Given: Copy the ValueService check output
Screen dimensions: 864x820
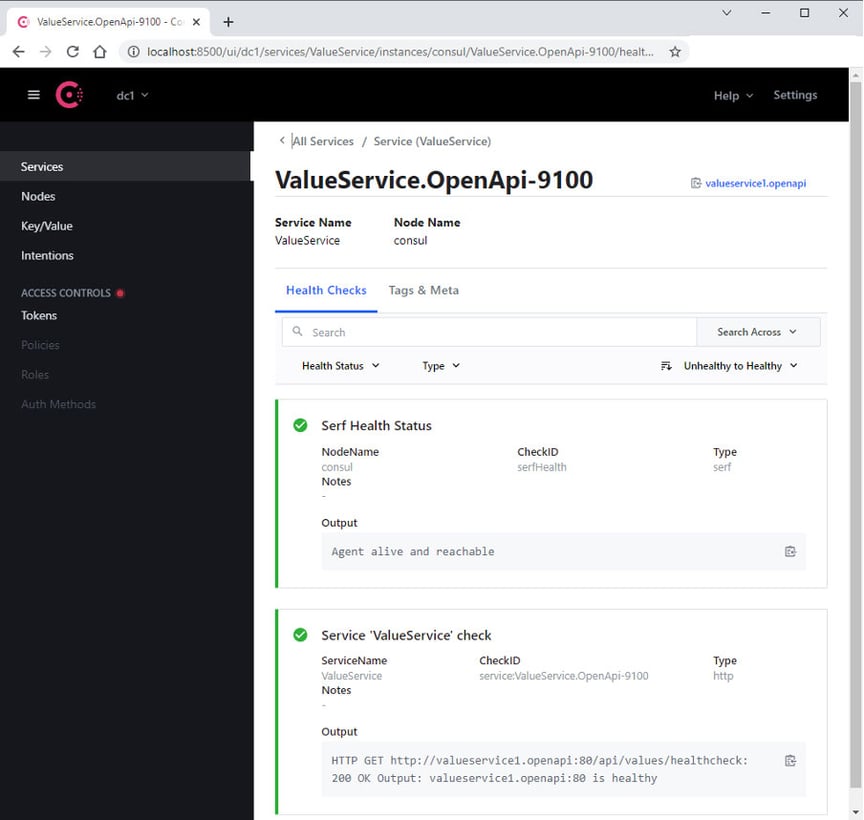Looking at the screenshot, I should point(790,760).
